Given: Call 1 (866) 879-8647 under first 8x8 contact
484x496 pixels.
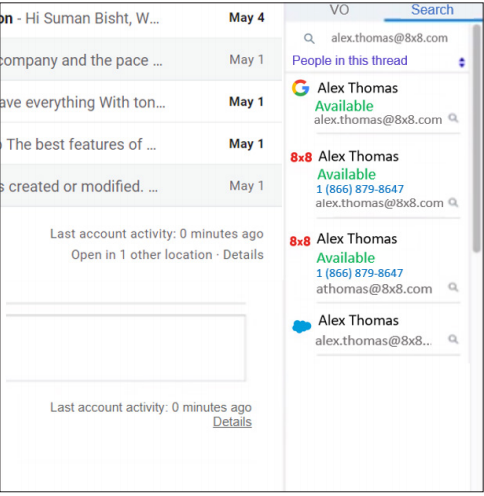Looking at the screenshot, I should [x=360, y=189].
